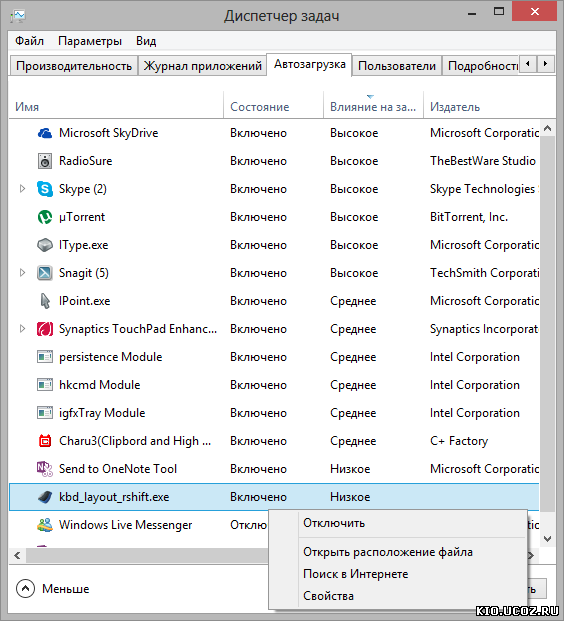Click the IPoint.exe mouse pointer icon

coord(45,301)
